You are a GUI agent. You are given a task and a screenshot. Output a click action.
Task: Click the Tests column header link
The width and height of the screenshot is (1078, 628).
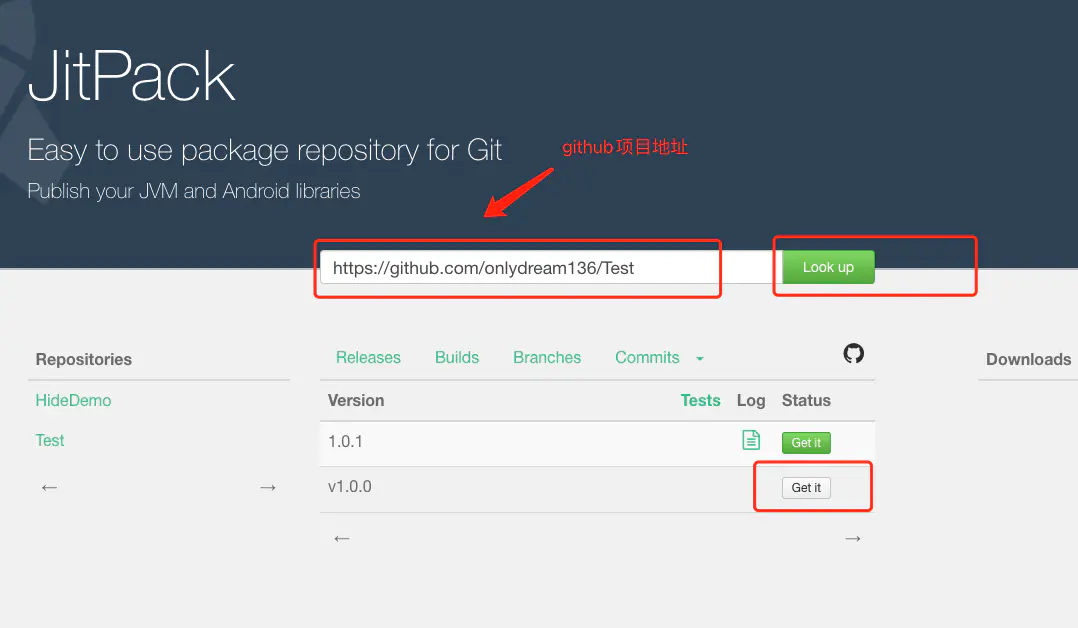coord(700,400)
